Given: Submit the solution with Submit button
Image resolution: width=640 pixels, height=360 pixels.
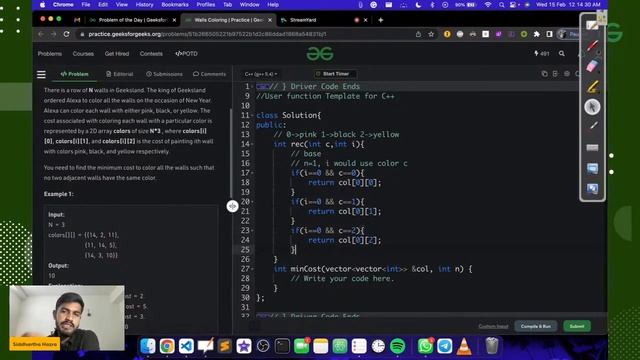Looking at the screenshot, I should click(x=577, y=326).
